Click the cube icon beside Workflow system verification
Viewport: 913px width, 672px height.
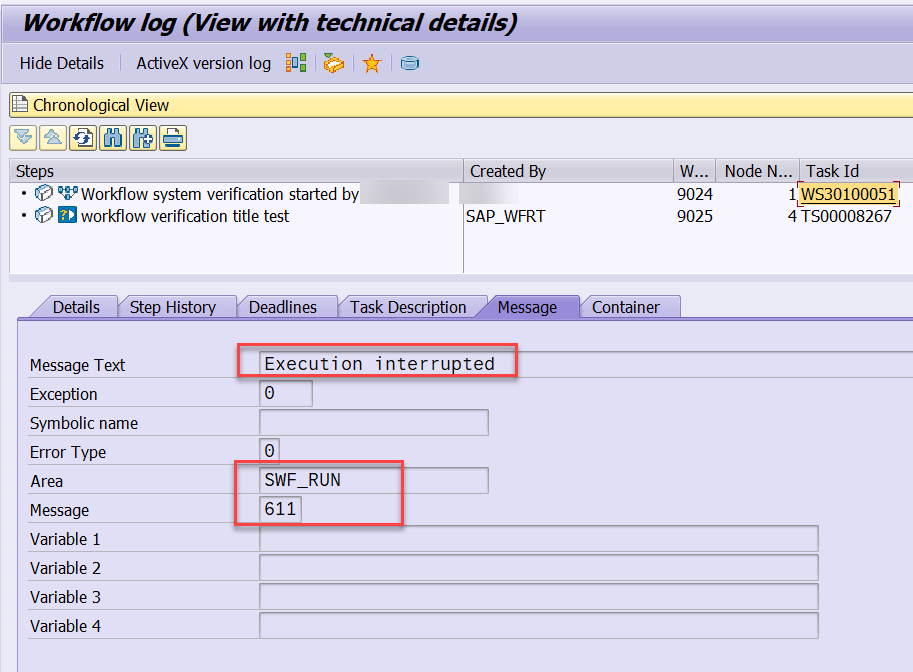pos(44,193)
